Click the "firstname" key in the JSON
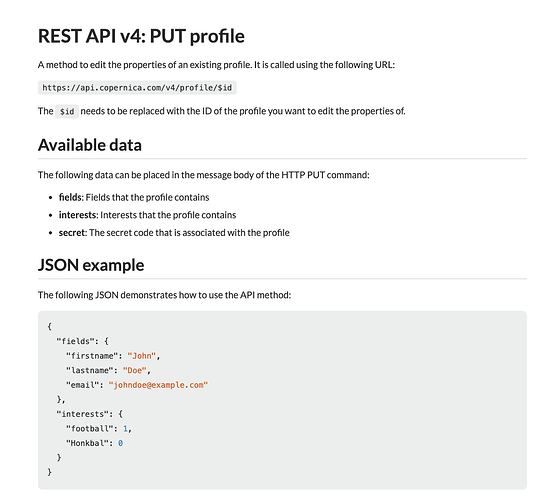 click(x=92, y=356)
